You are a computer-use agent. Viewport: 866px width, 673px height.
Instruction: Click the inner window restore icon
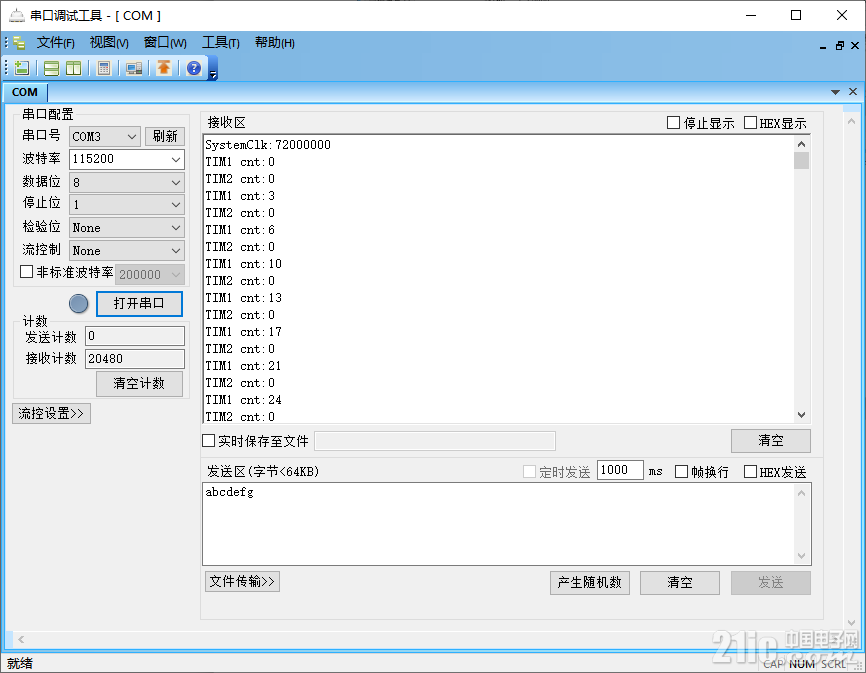(x=839, y=46)
